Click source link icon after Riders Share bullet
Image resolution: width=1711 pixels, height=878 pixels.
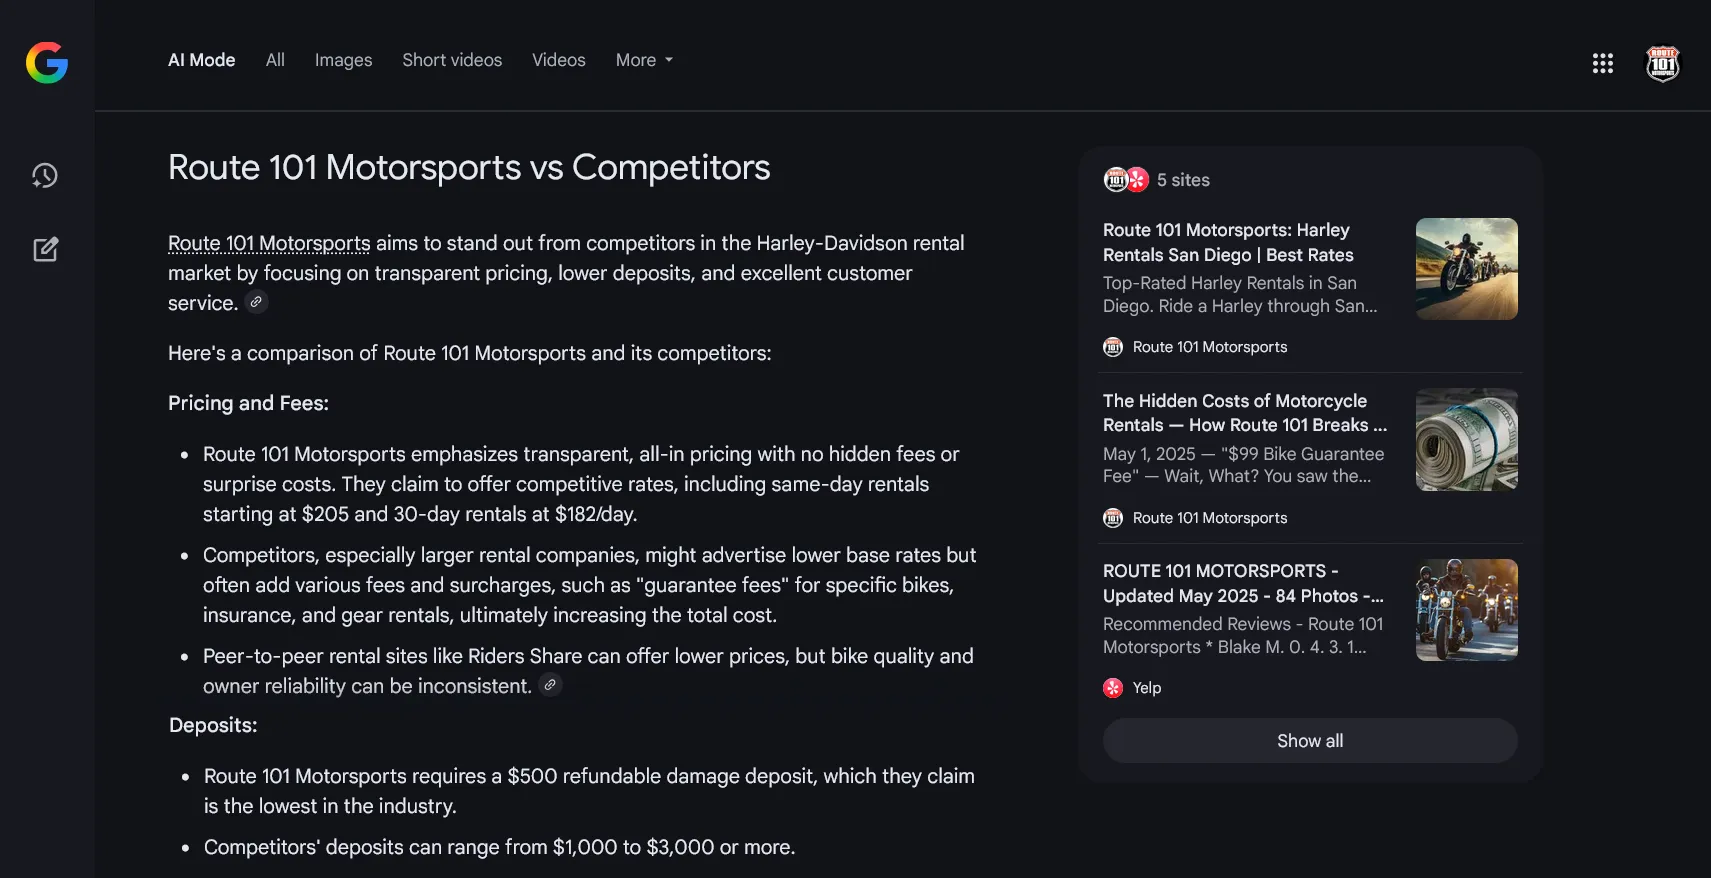point(550,685)
